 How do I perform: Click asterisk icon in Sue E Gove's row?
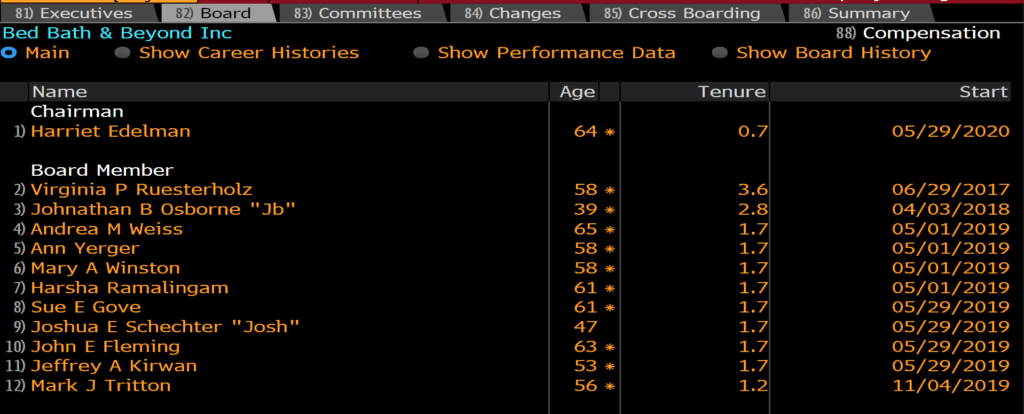610,308
